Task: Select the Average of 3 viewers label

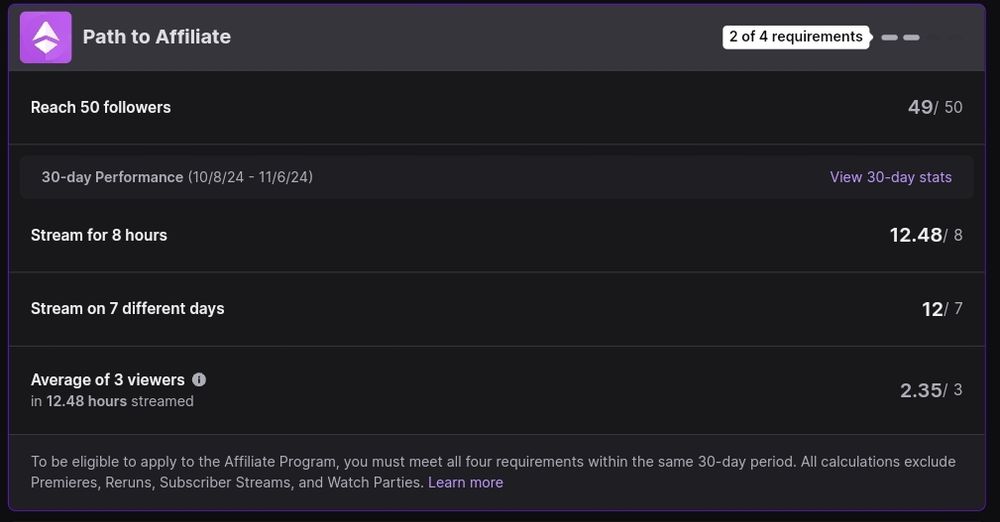Action: 107,380
